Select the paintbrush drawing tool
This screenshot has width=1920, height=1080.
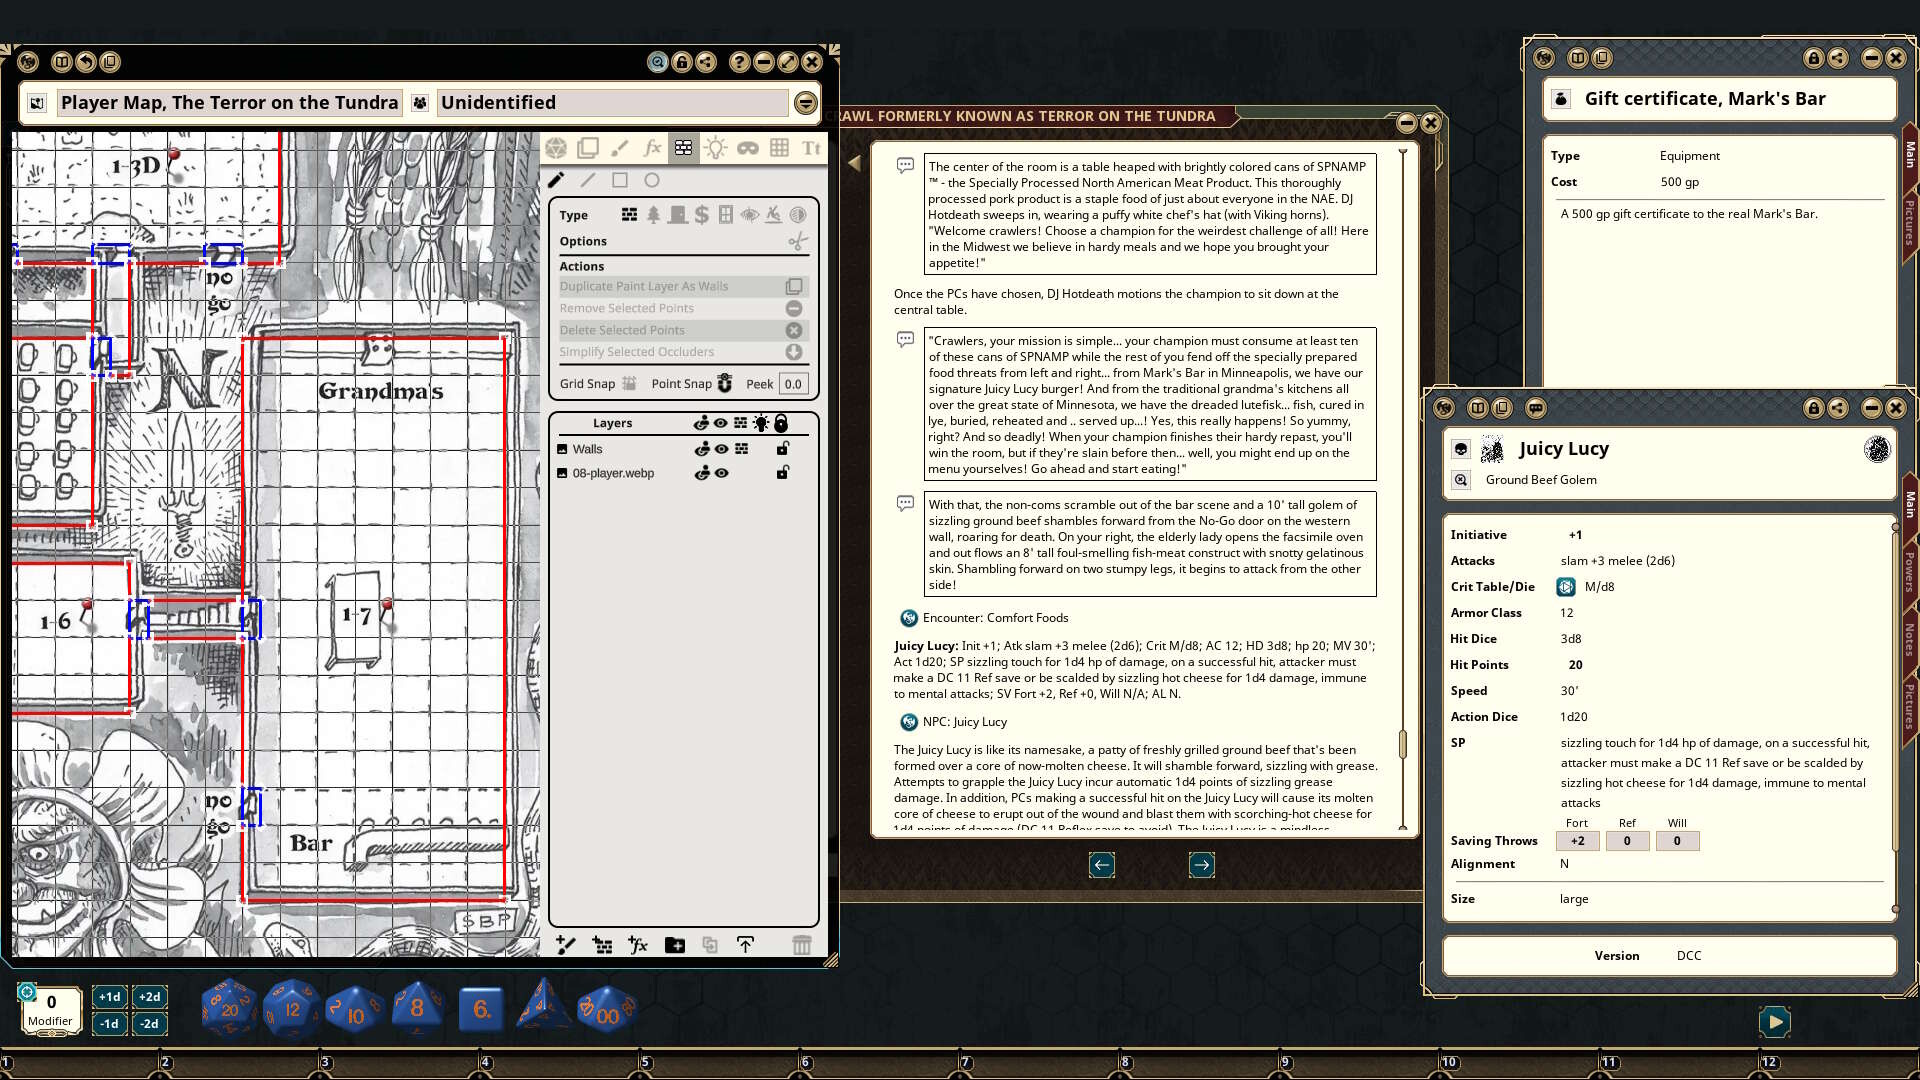coord(620,148)
